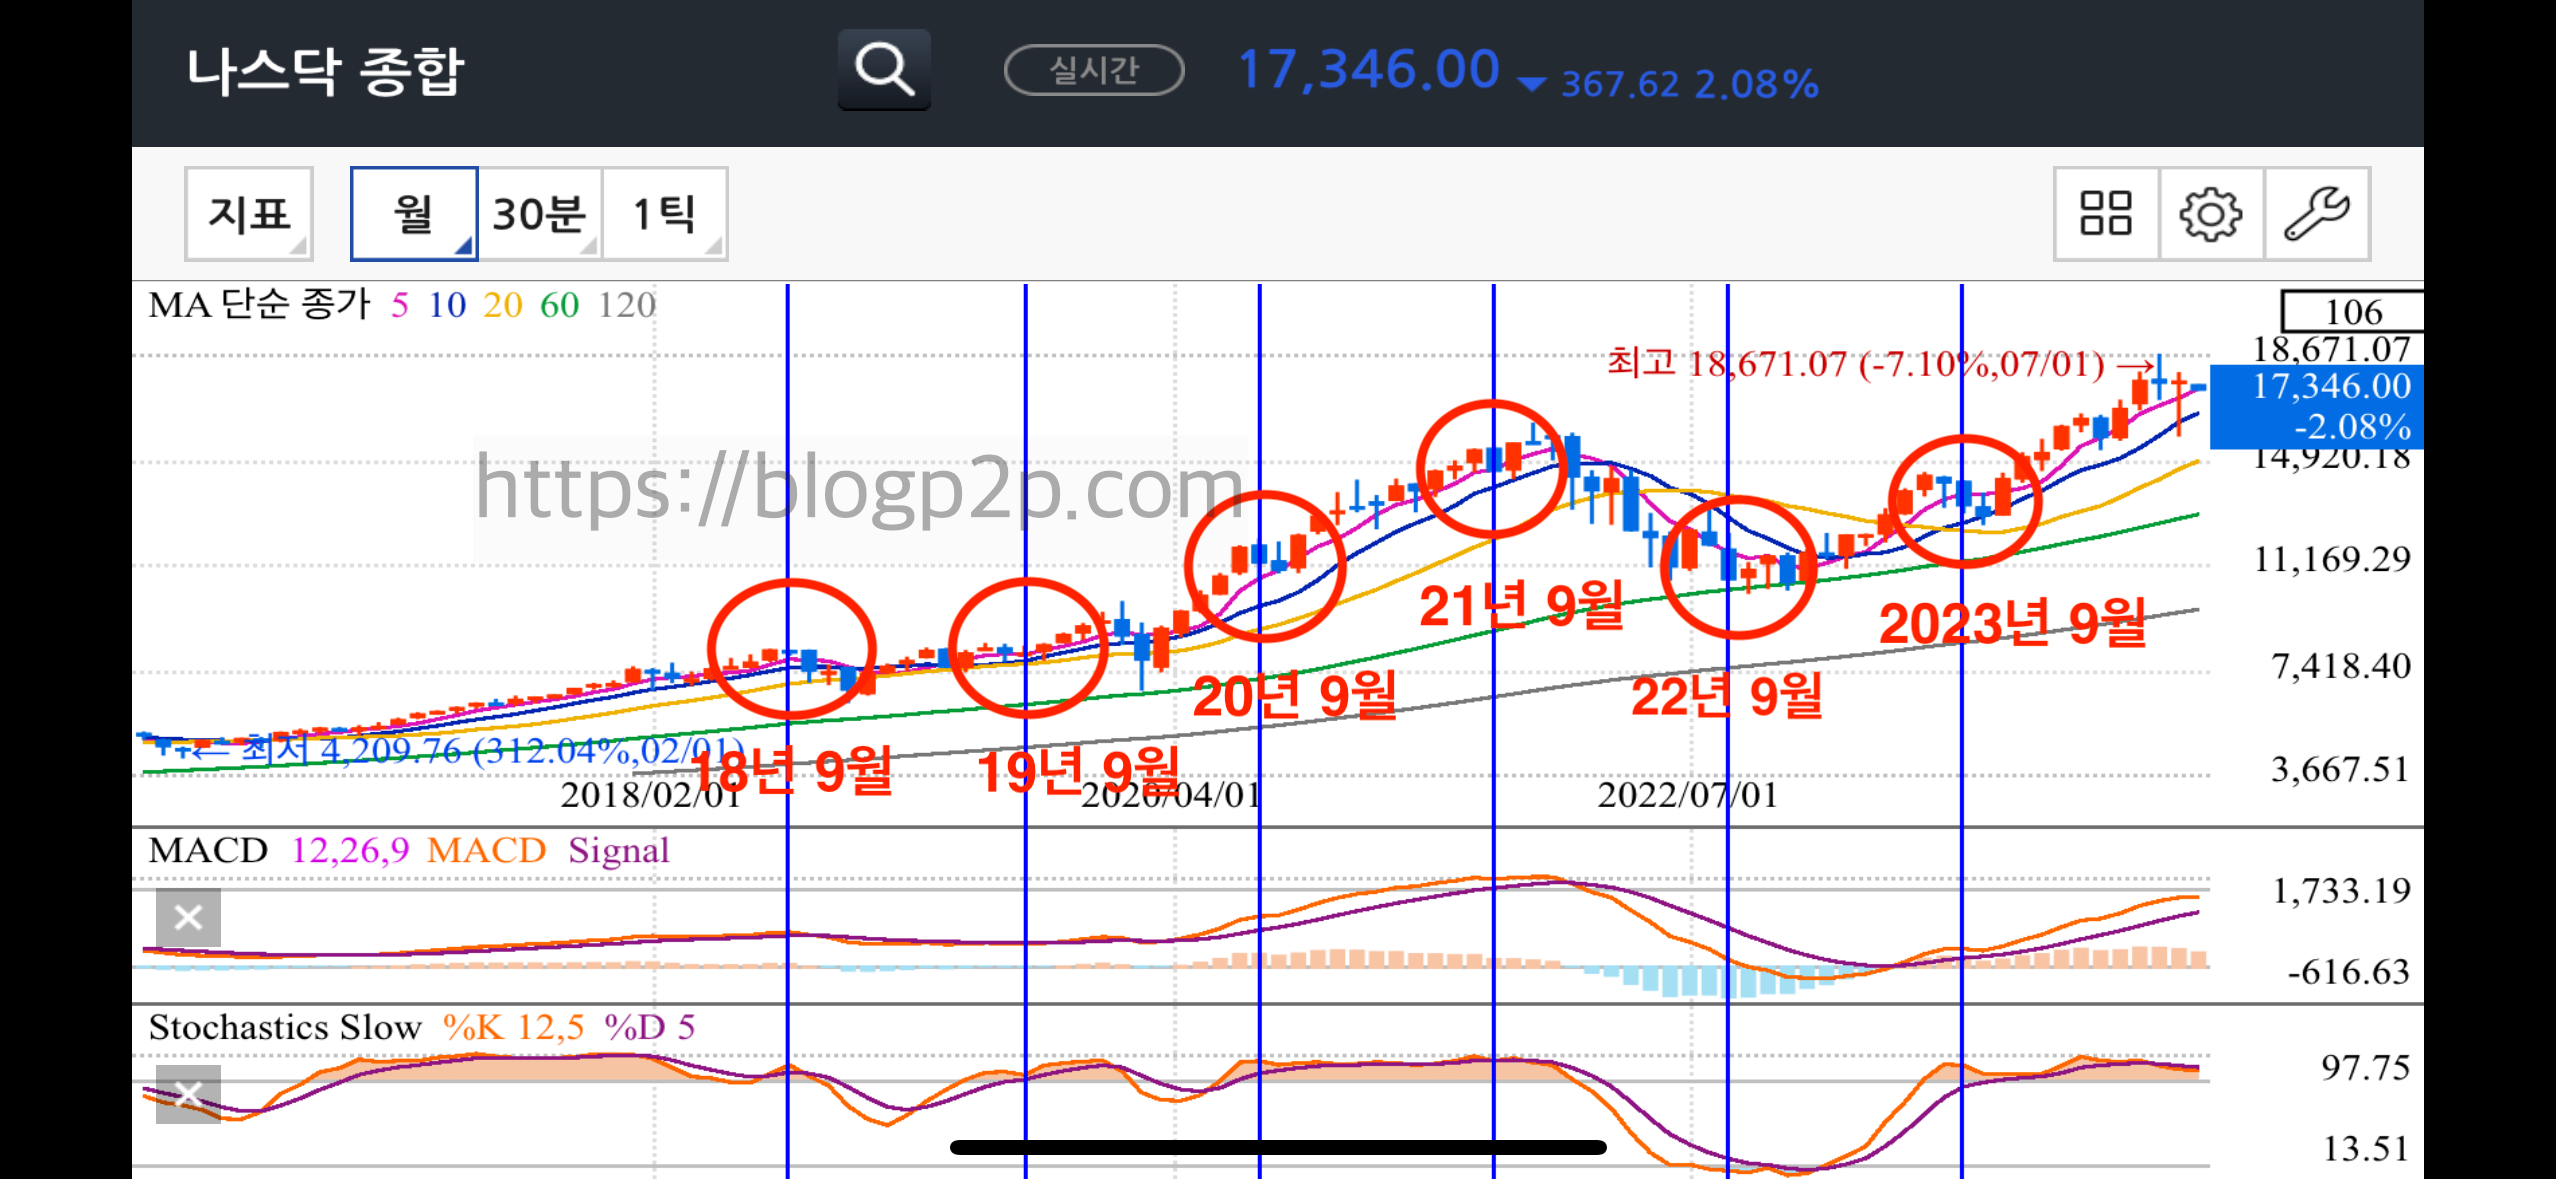Expand the 30분 interval dropdown
2556x1179 pixels.
coord(540,214)
